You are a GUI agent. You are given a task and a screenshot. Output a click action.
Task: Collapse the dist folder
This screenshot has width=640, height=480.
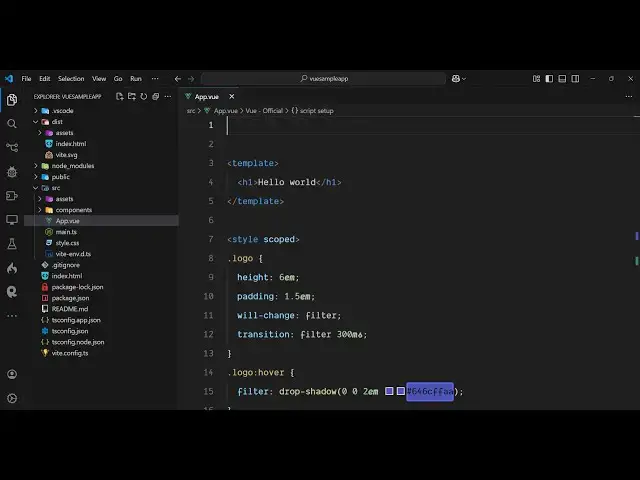[x=36, y=122]
